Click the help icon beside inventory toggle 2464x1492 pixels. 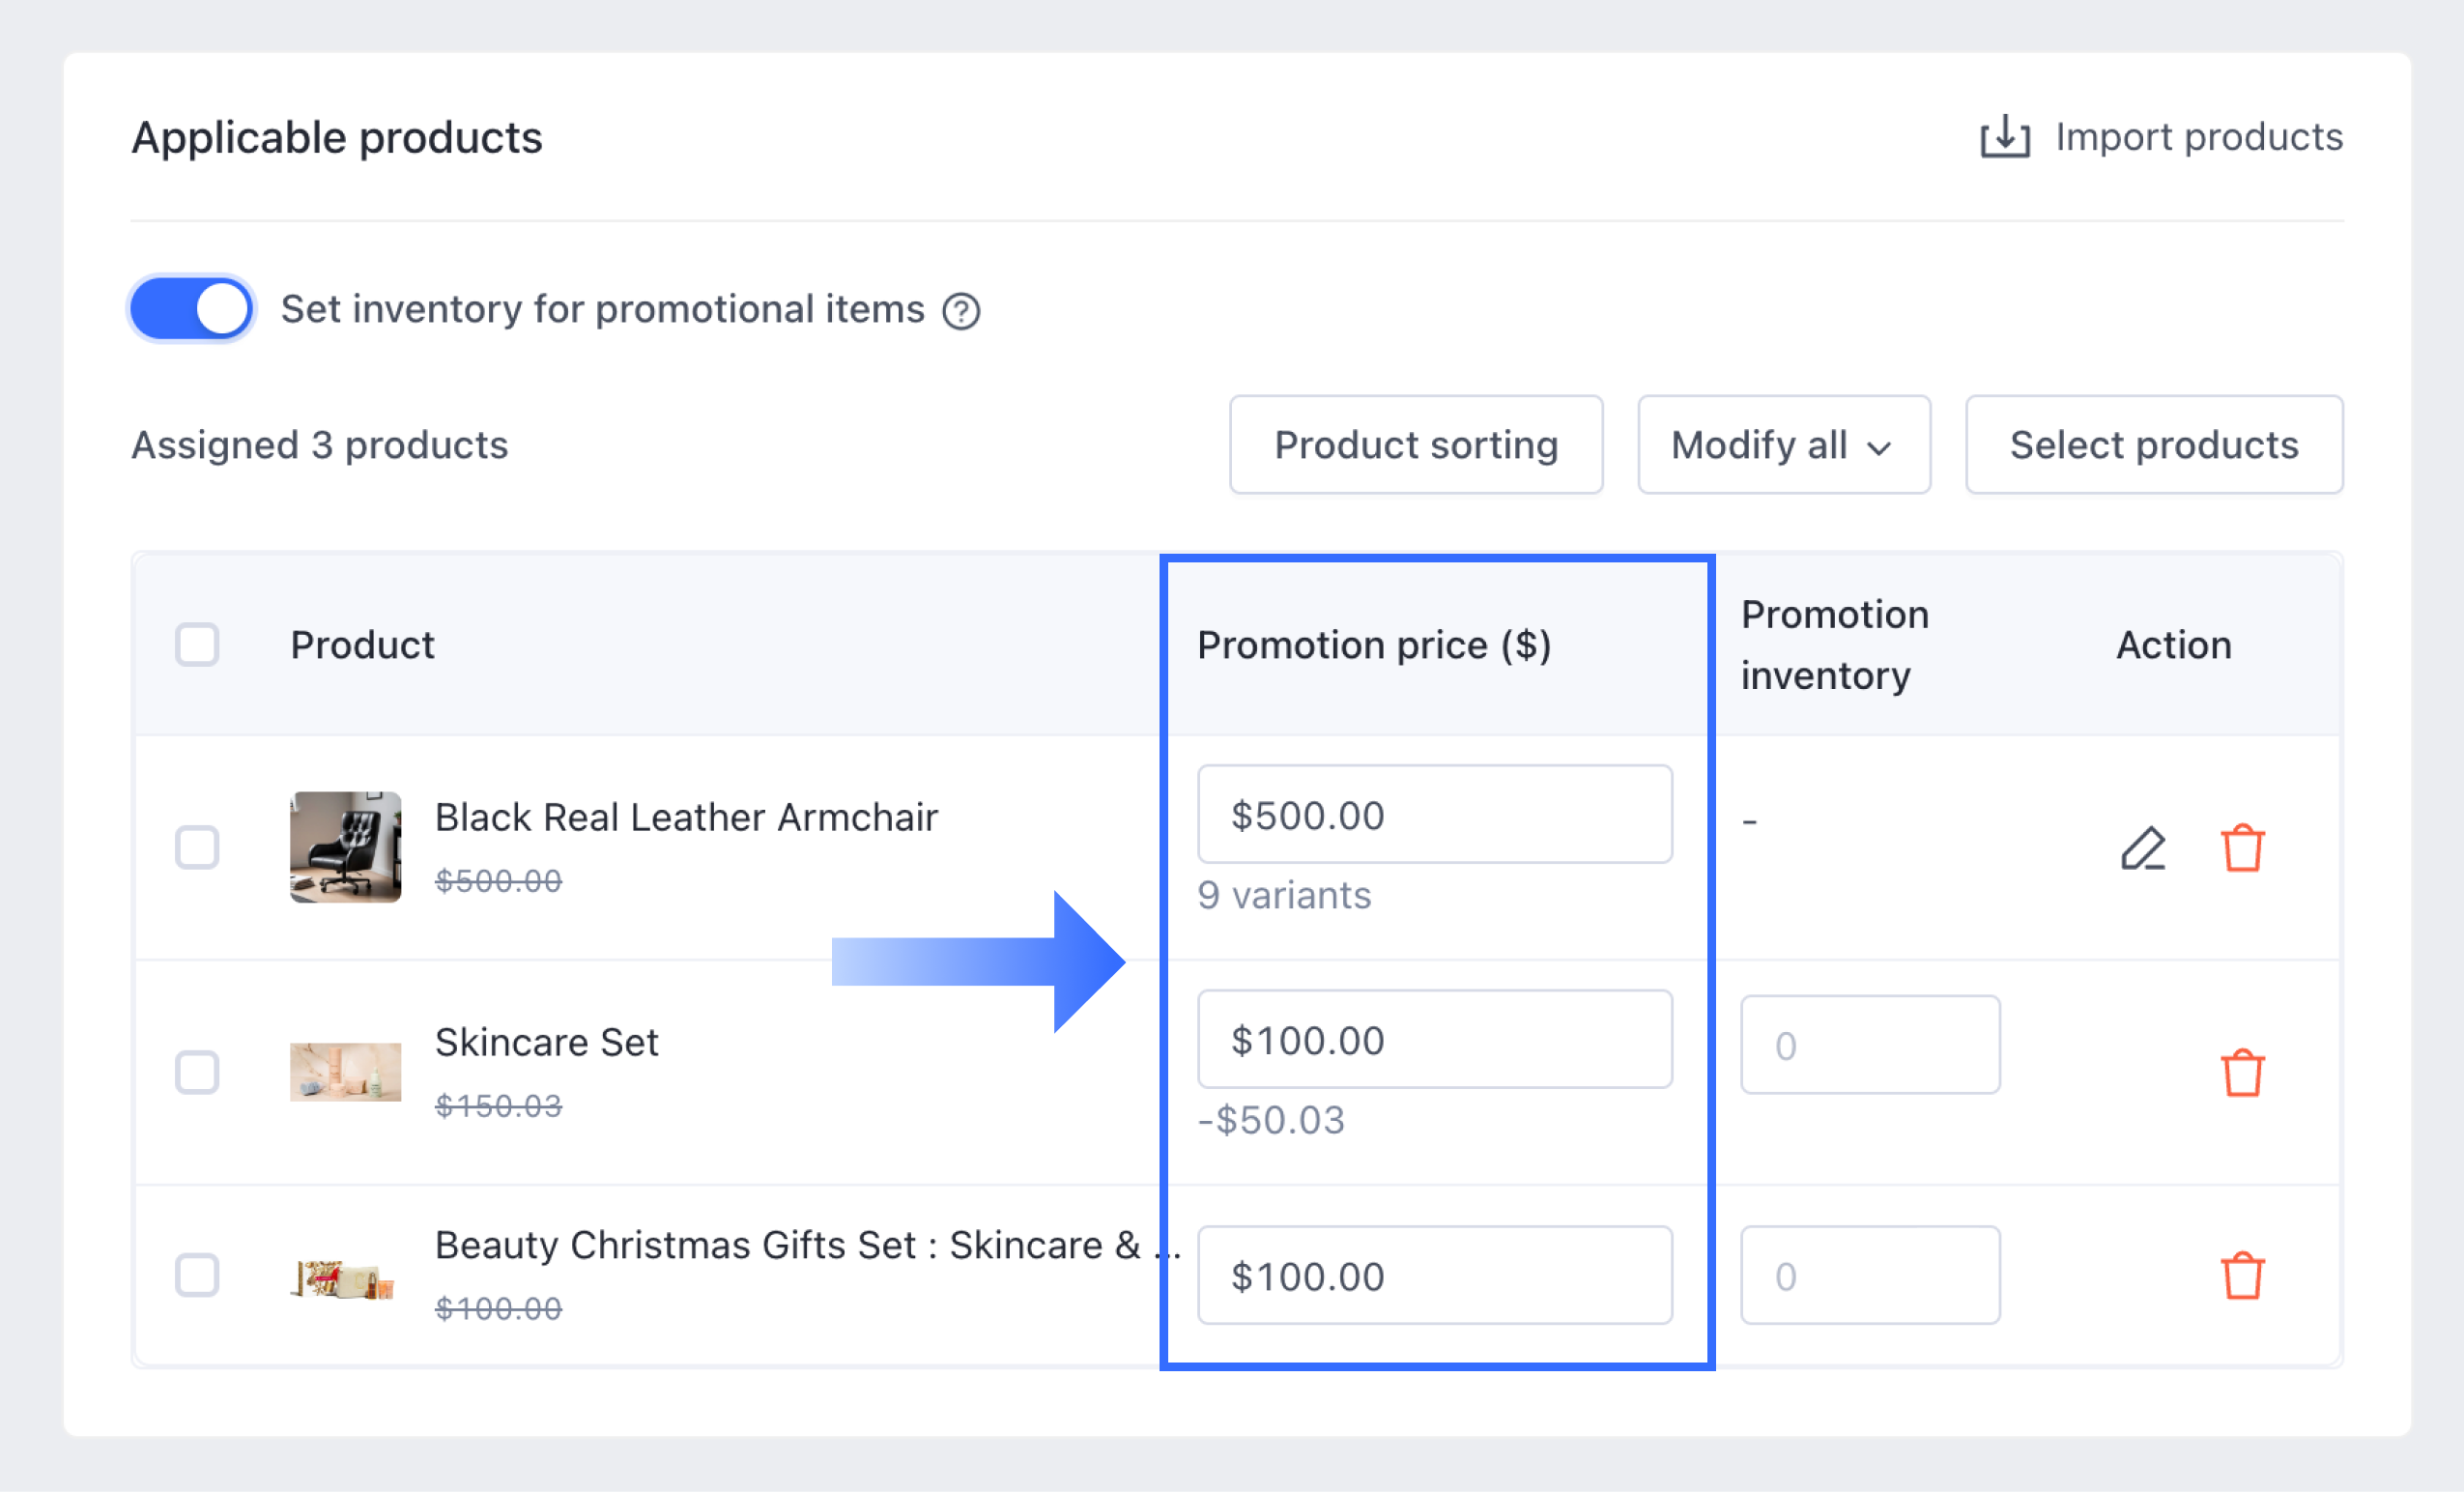(x=961, y=311)
